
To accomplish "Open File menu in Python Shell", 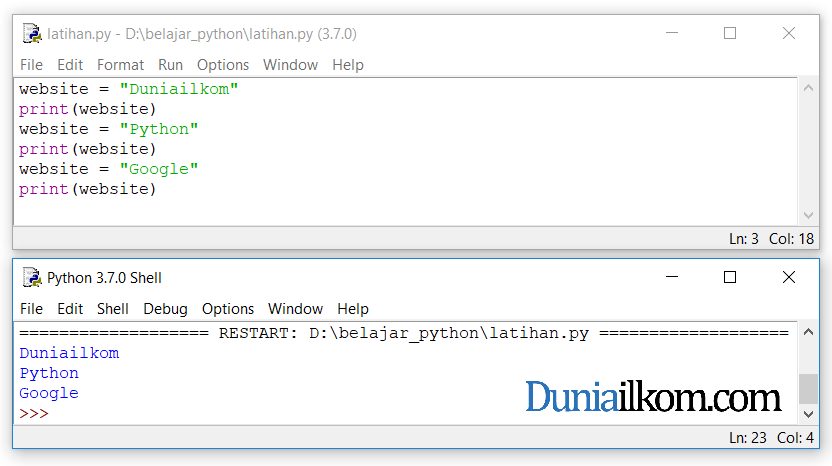I will pyautogui.click(x=31, y=309).
